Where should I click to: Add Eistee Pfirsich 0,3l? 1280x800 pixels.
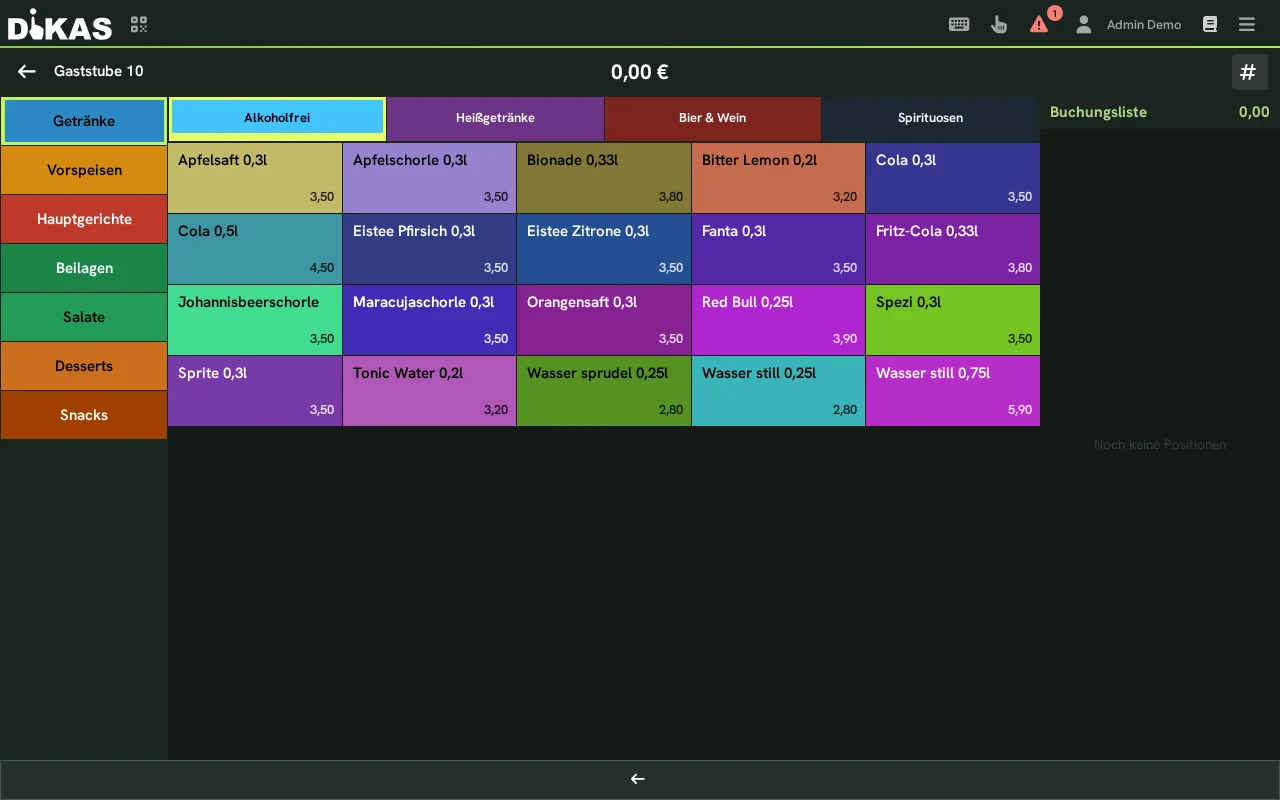pyautogui.click(x=430, y=249)
